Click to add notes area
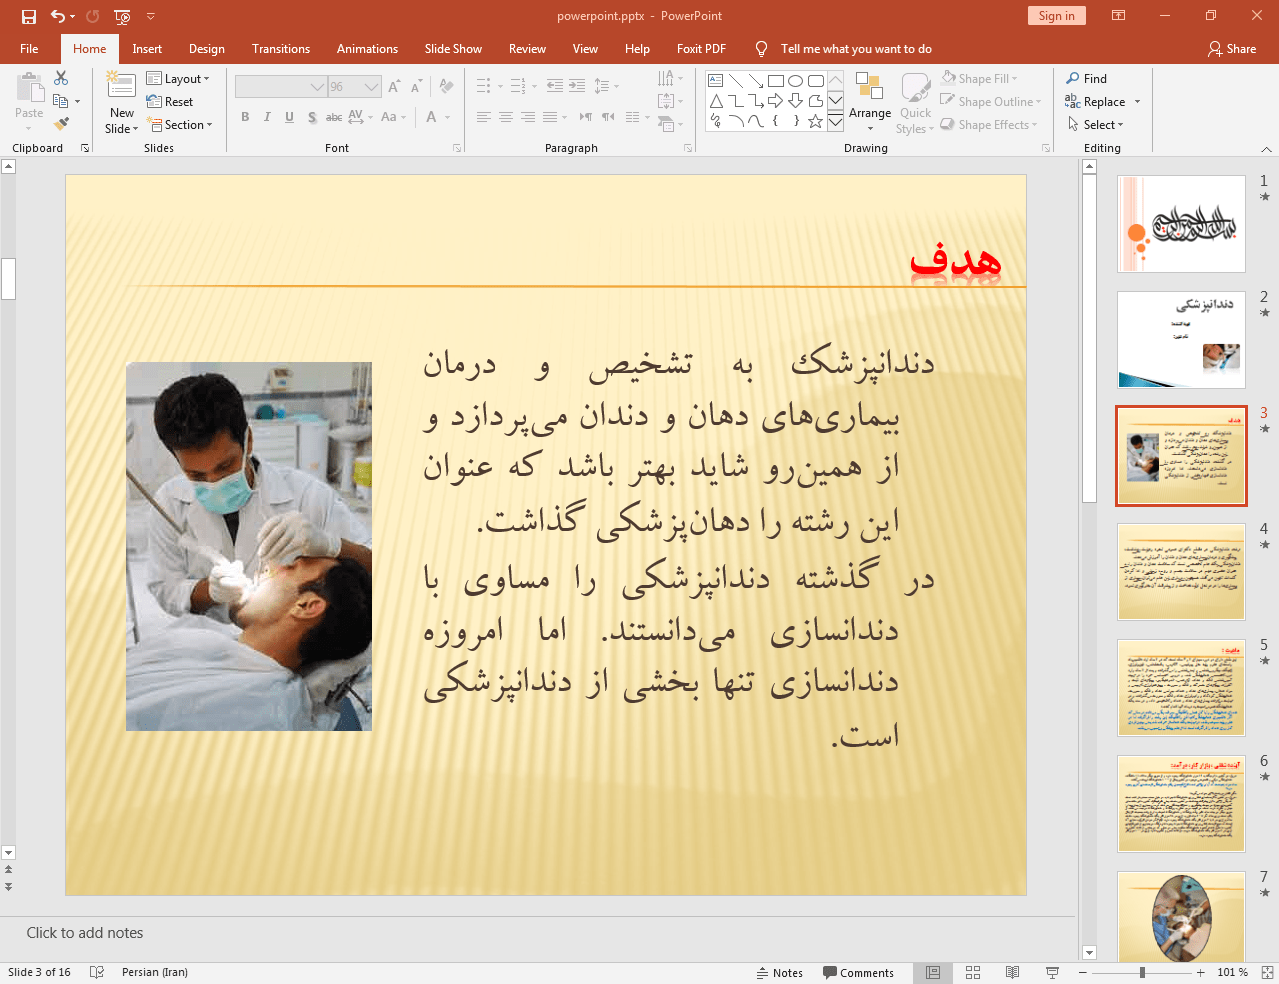The width and height of the screenshot is (1279, 984). 85,933
